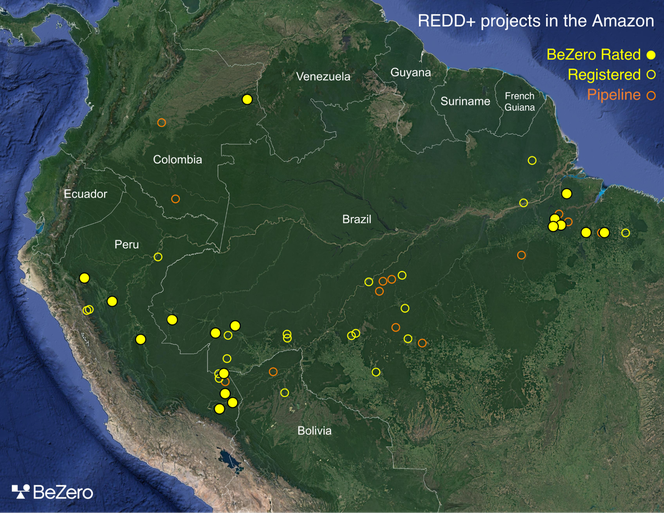Click the hollow yellow legend circle for Registered
664x513 pixels.
[x=651, y=75]
